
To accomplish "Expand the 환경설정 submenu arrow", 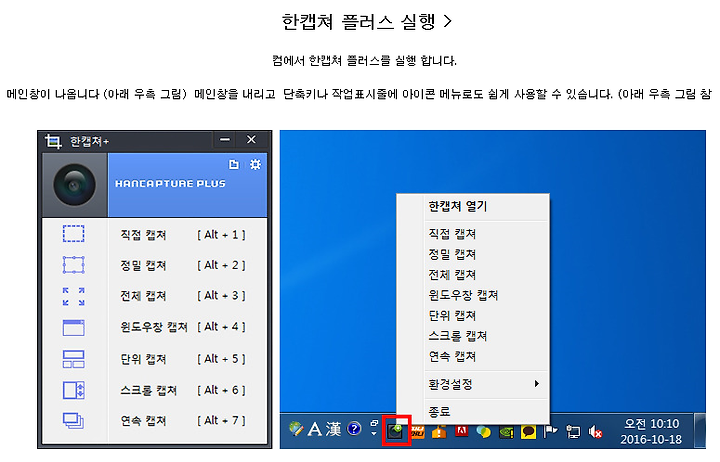I will [x=536, y=383].
